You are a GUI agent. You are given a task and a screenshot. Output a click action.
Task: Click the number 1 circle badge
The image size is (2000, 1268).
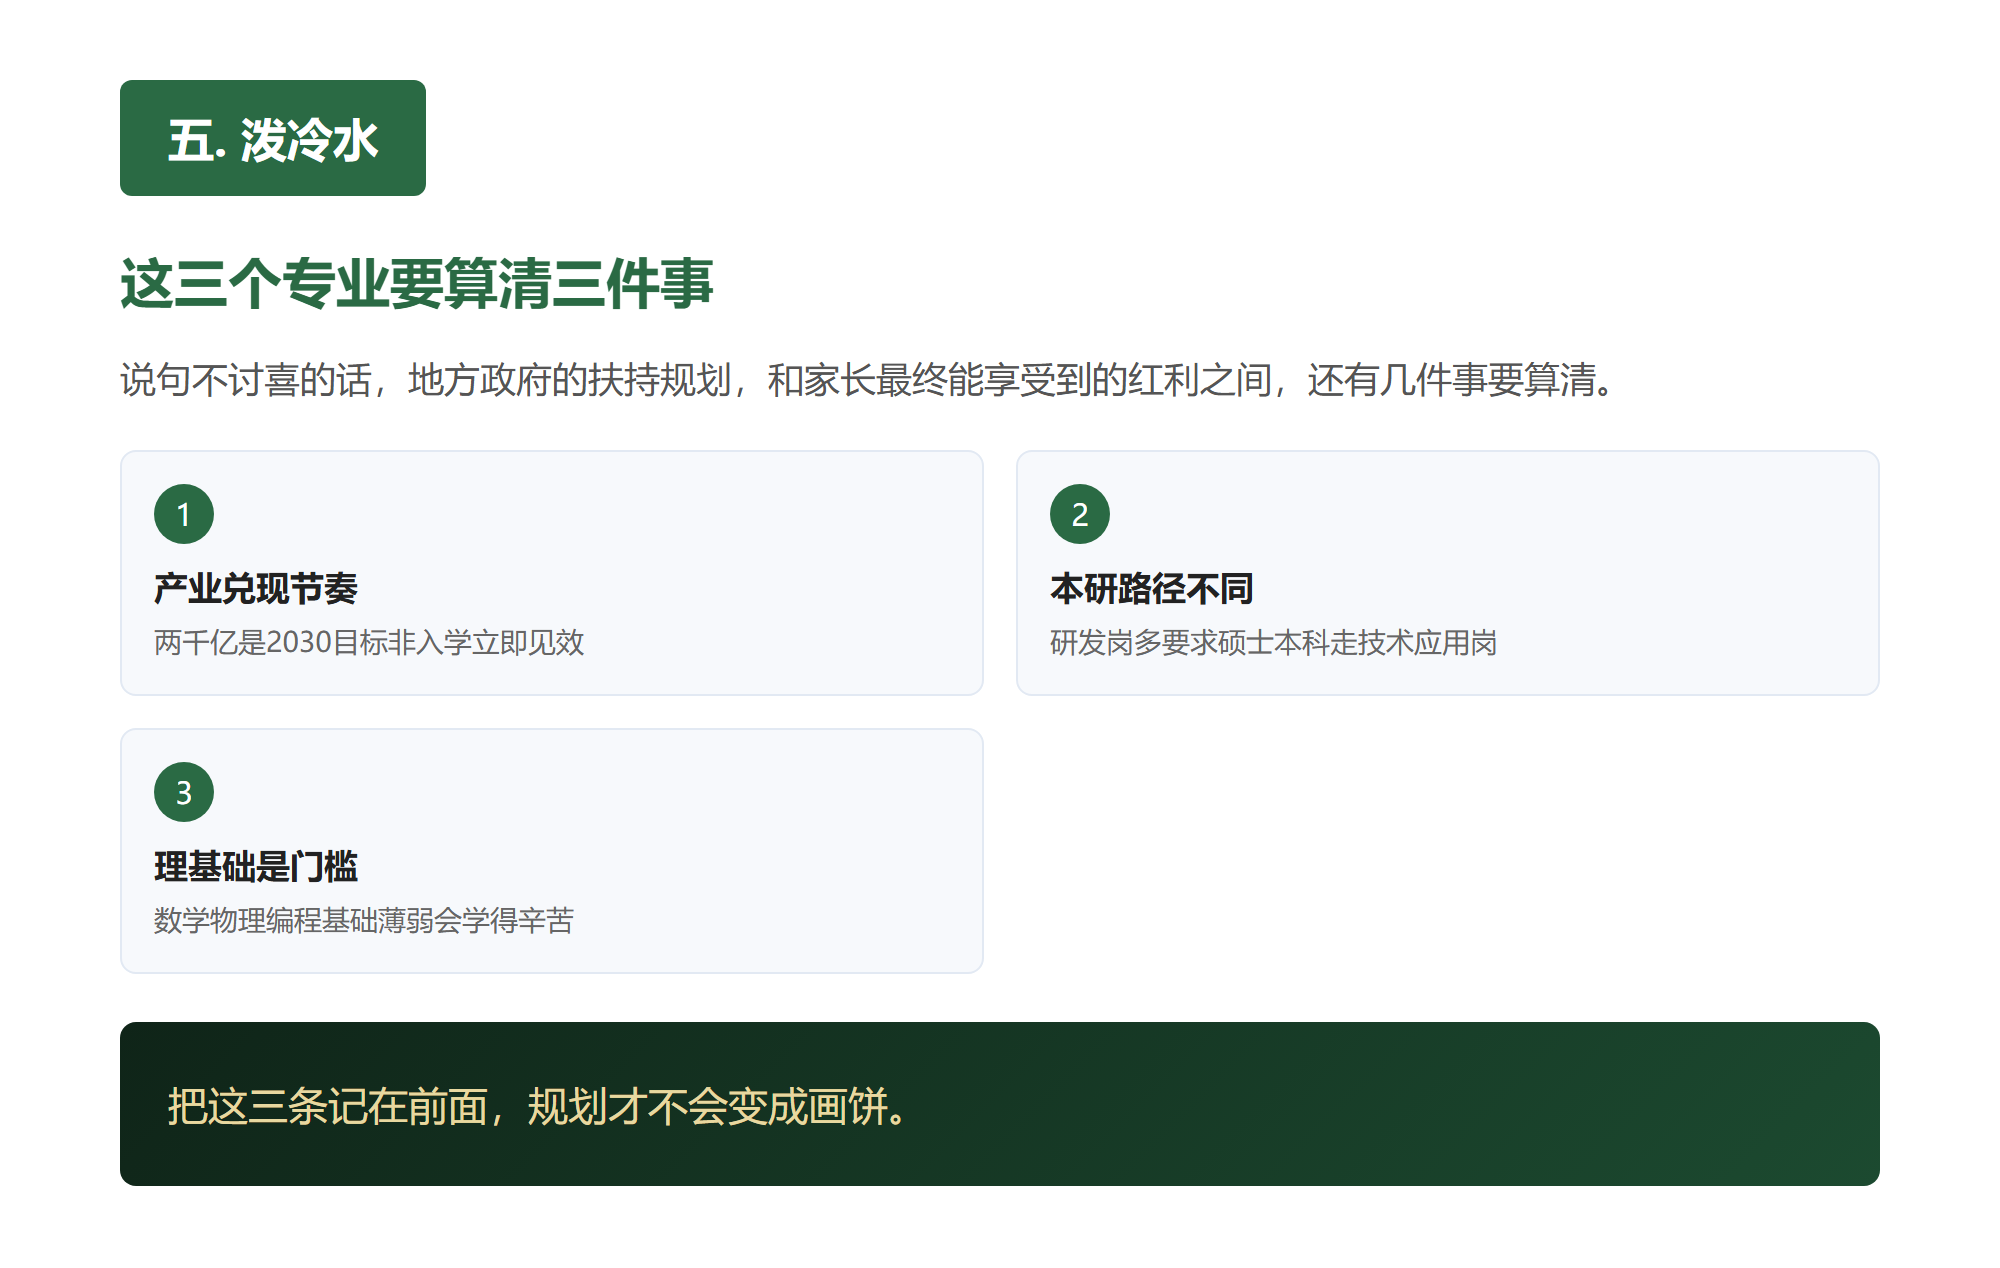click(x=184, y=514)
